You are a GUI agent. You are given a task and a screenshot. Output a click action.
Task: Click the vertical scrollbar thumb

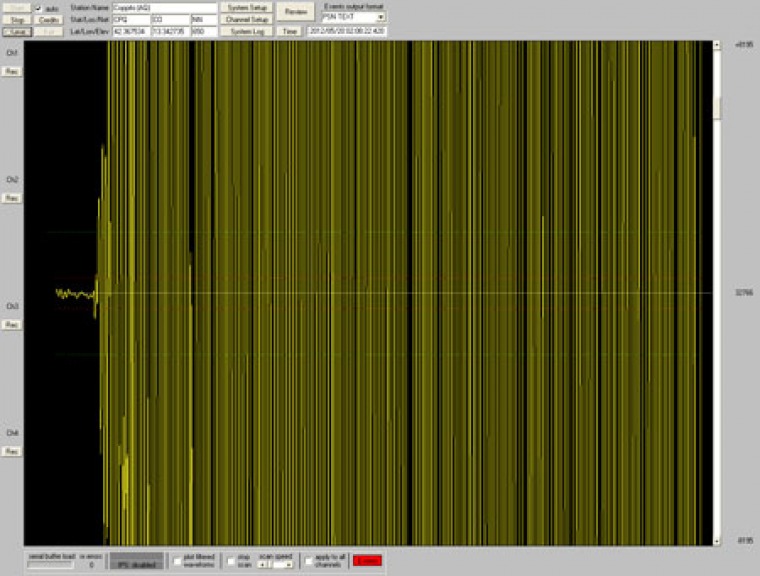click(717, 108)
